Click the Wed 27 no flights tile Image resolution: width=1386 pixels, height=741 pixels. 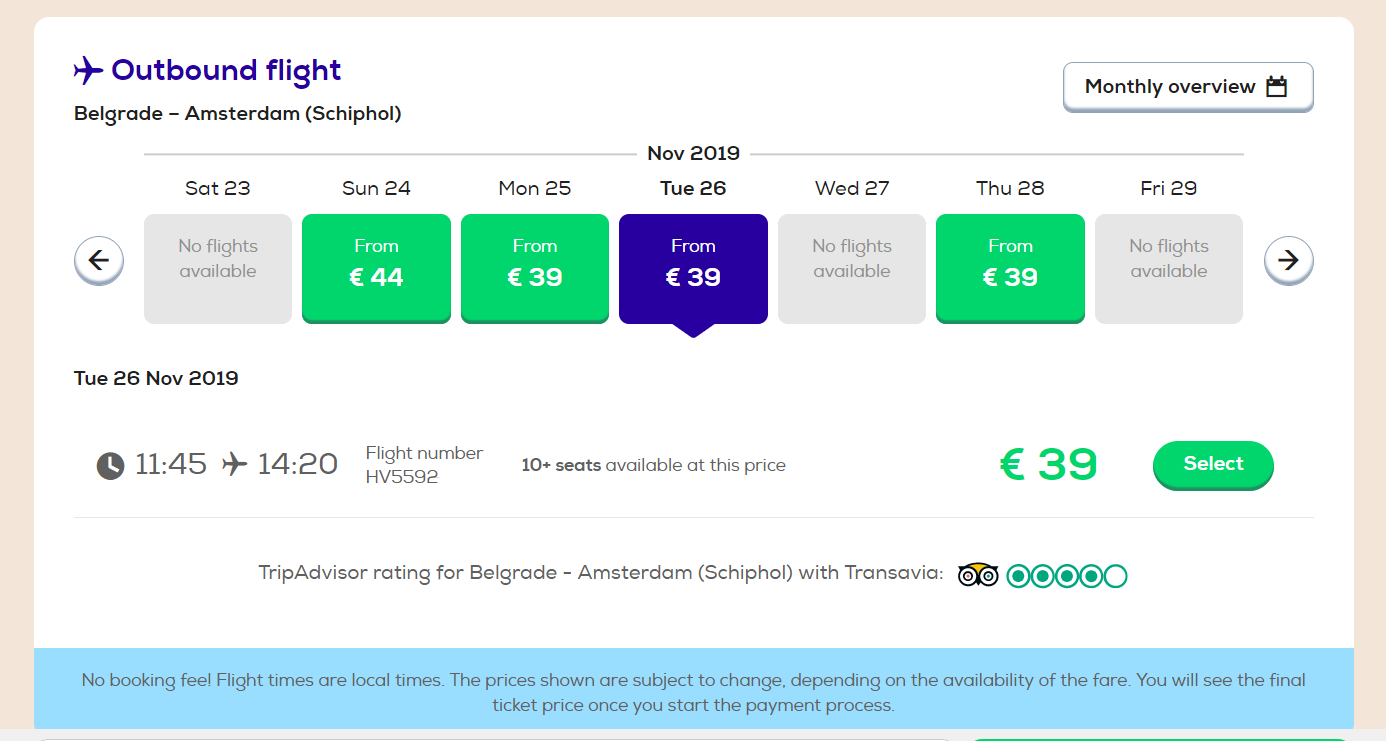tap(852, 268)
